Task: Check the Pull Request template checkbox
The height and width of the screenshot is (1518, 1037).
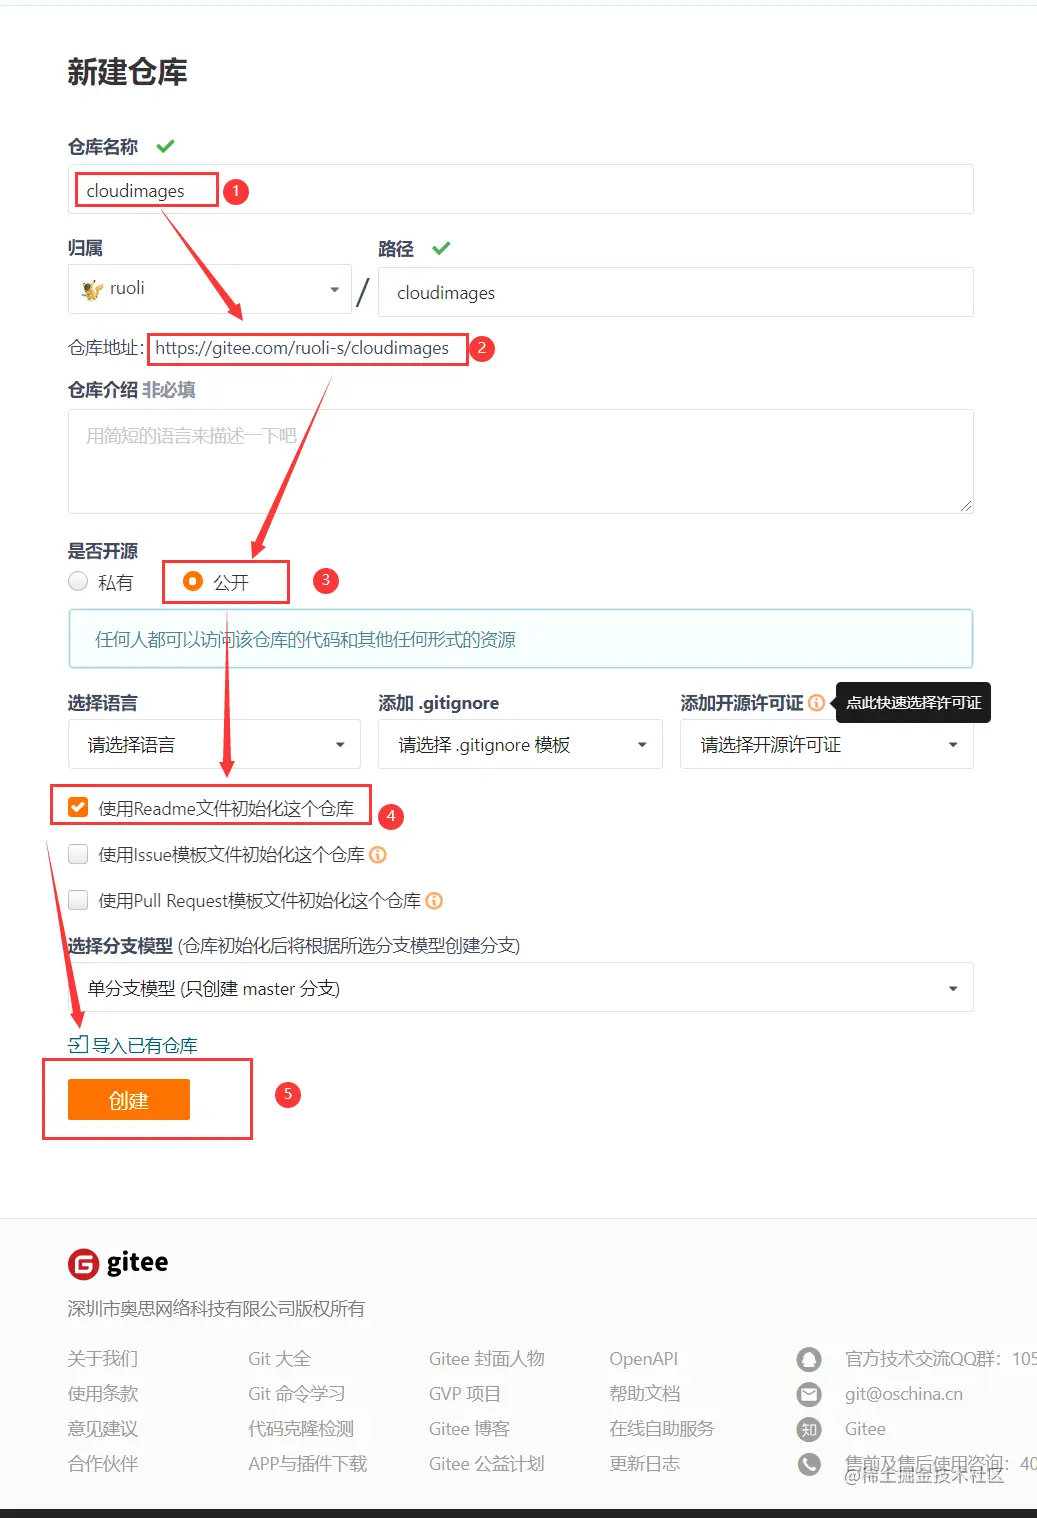Action: (78, 900)
